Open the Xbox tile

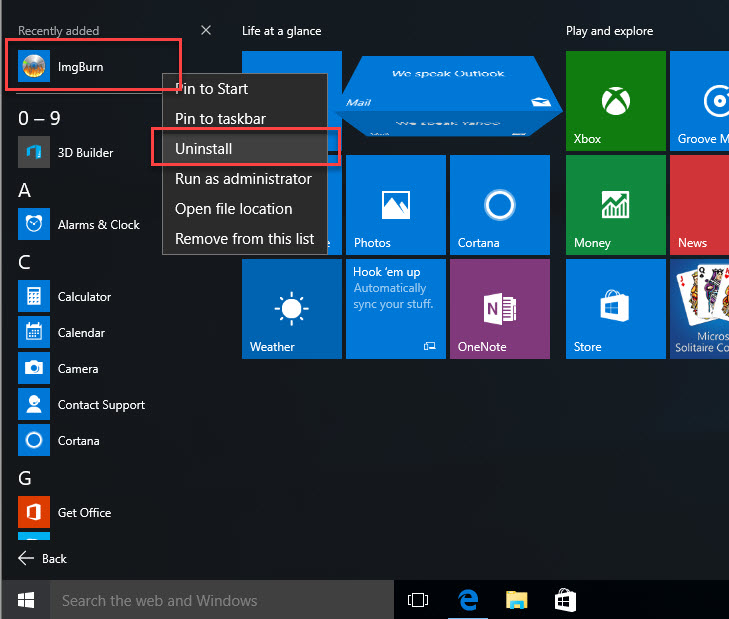coord(616,101)
